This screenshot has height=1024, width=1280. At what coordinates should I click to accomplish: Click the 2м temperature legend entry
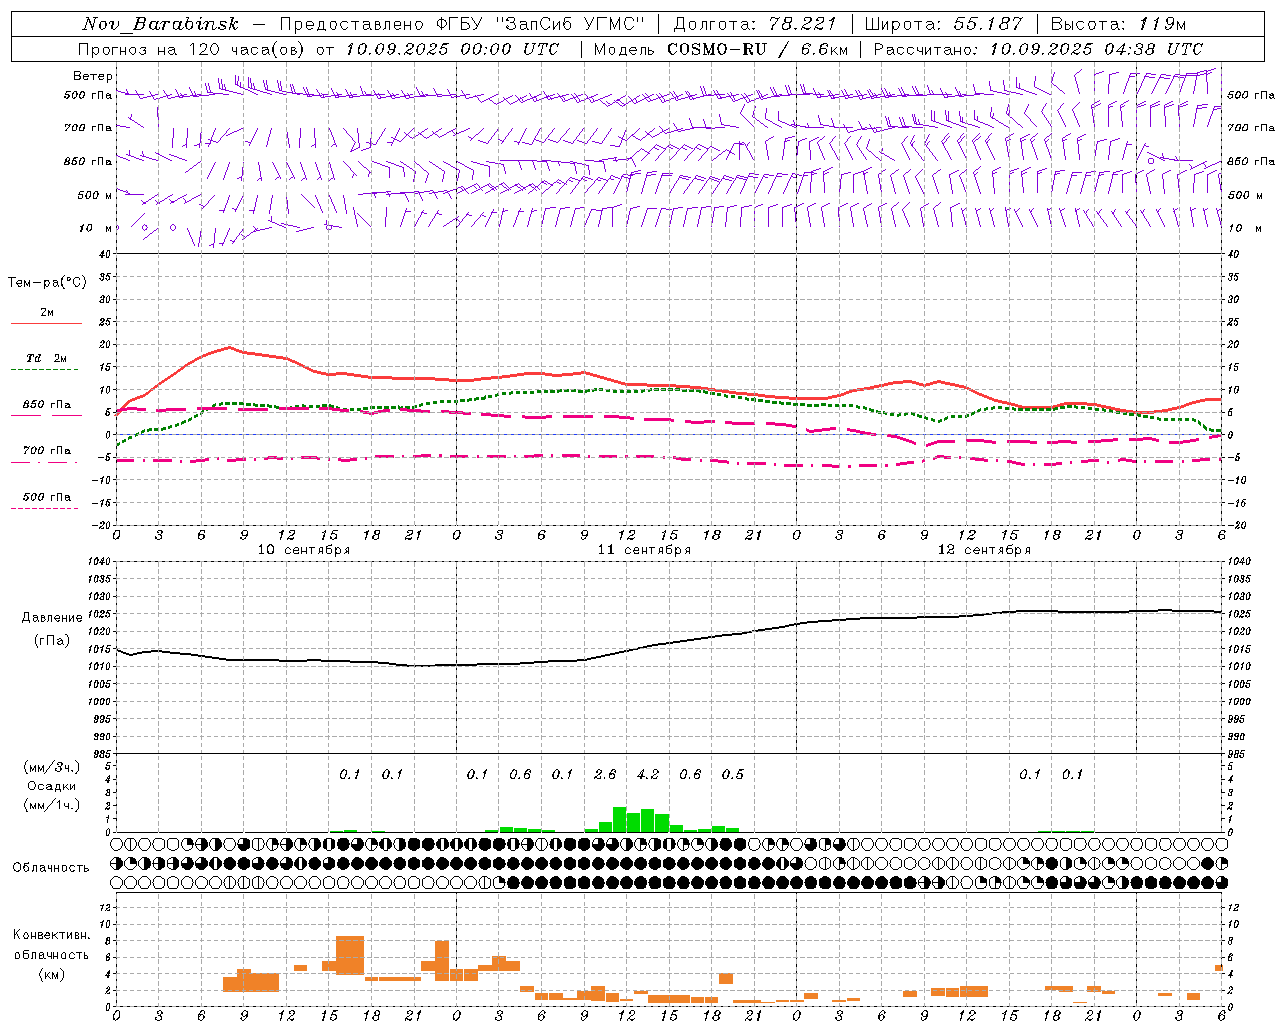coord(47,313)
